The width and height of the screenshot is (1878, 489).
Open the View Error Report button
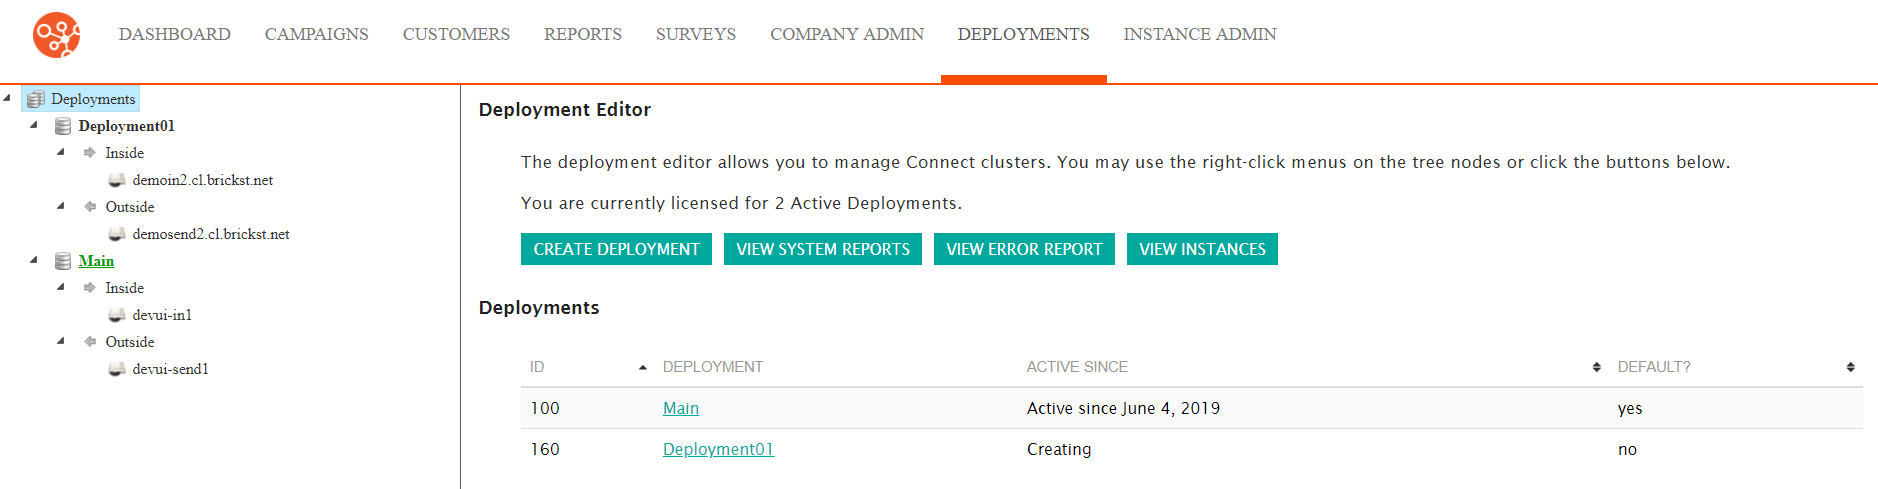1024,249
